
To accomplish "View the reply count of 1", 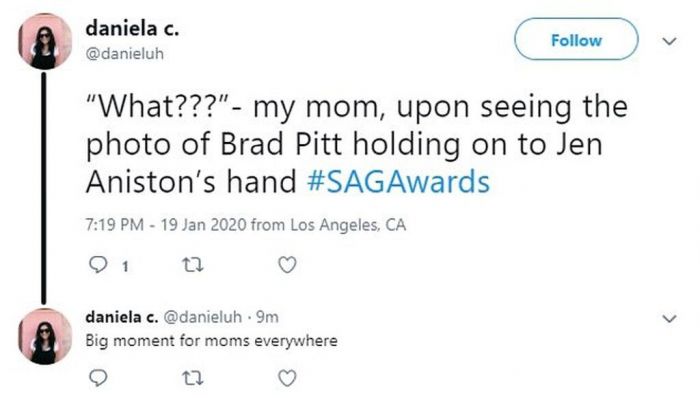I will tap(125, 267).
